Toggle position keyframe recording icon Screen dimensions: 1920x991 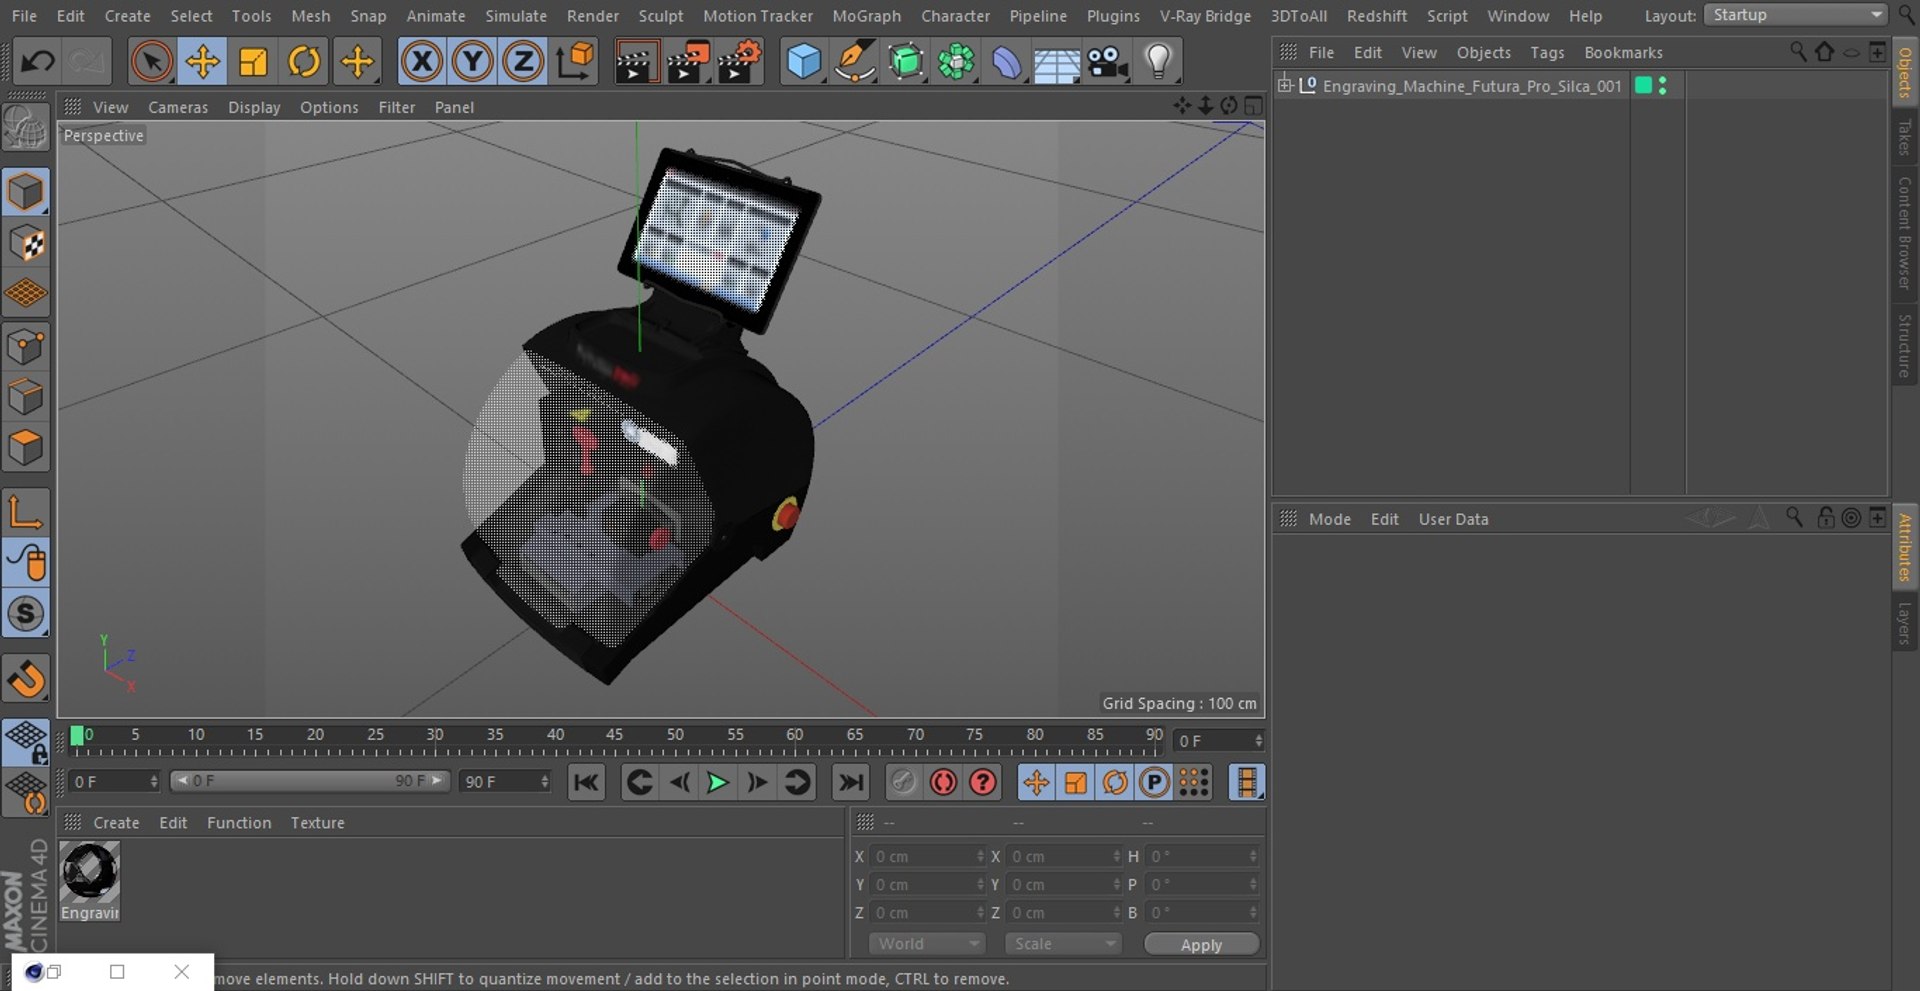pyautogui.click(x=1036, y=782)
